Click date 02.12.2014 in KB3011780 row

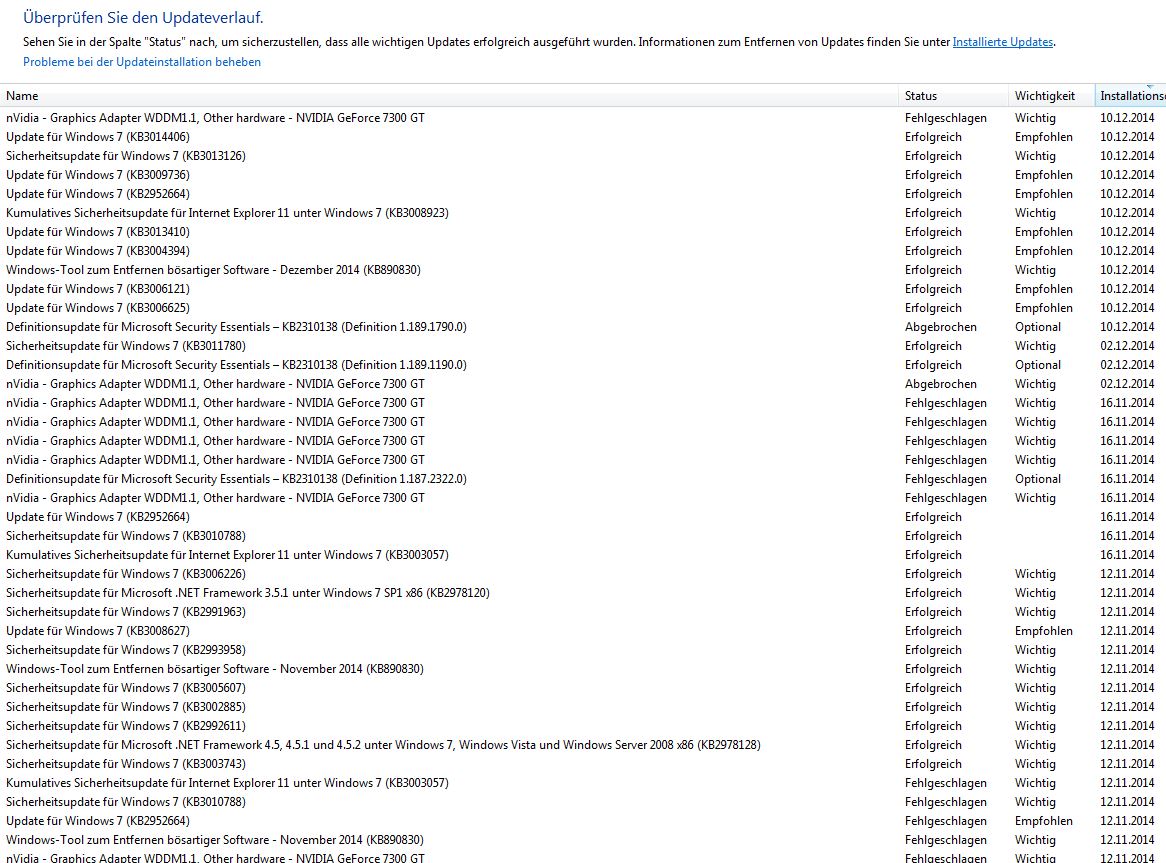pos(1127,346)
